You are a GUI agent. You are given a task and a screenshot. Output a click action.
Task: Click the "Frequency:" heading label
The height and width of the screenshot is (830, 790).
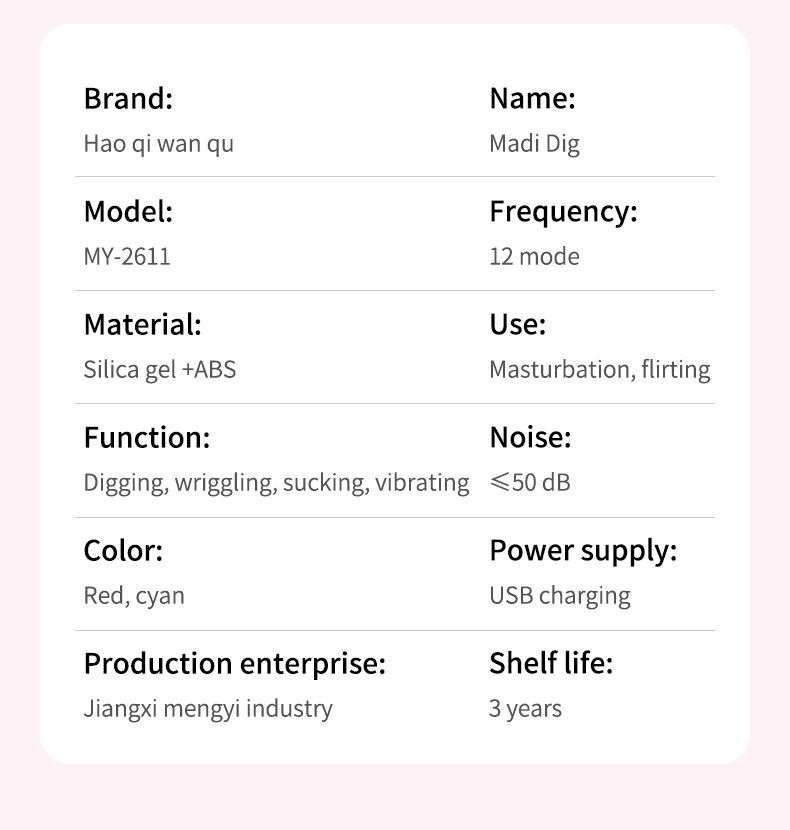click(x=563, y=212)
